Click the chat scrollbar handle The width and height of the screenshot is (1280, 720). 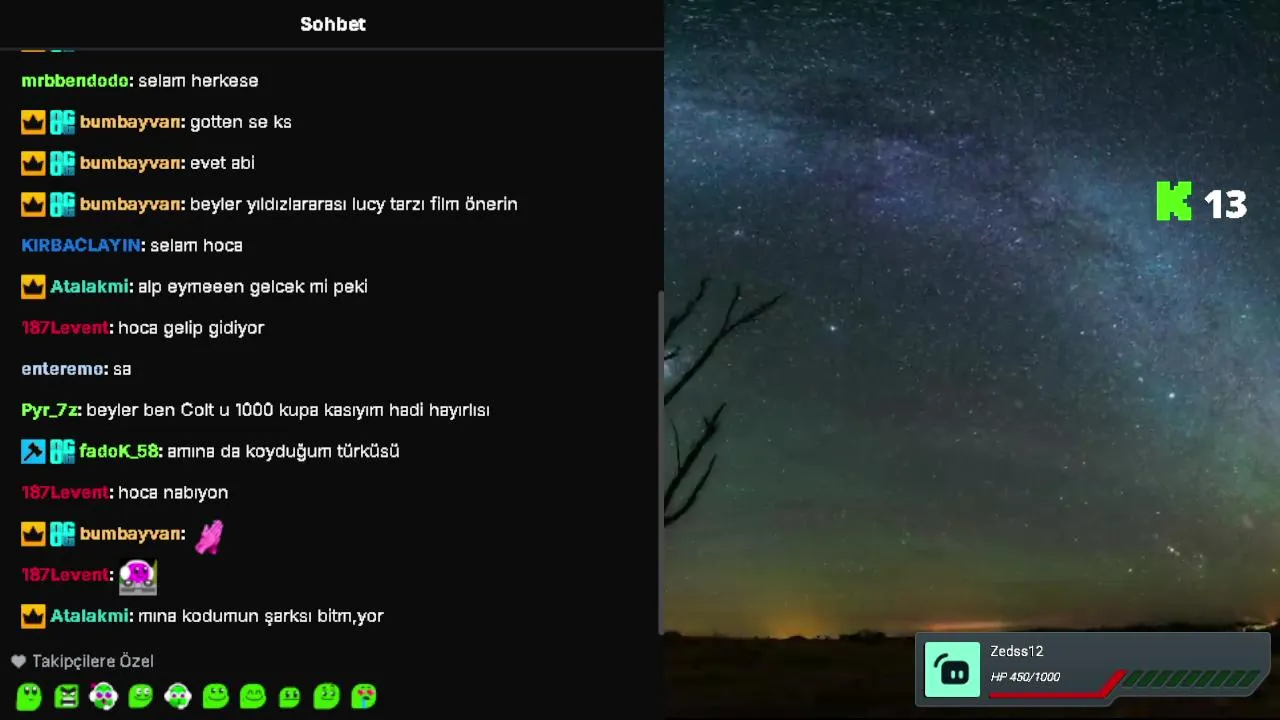point(660,461)
